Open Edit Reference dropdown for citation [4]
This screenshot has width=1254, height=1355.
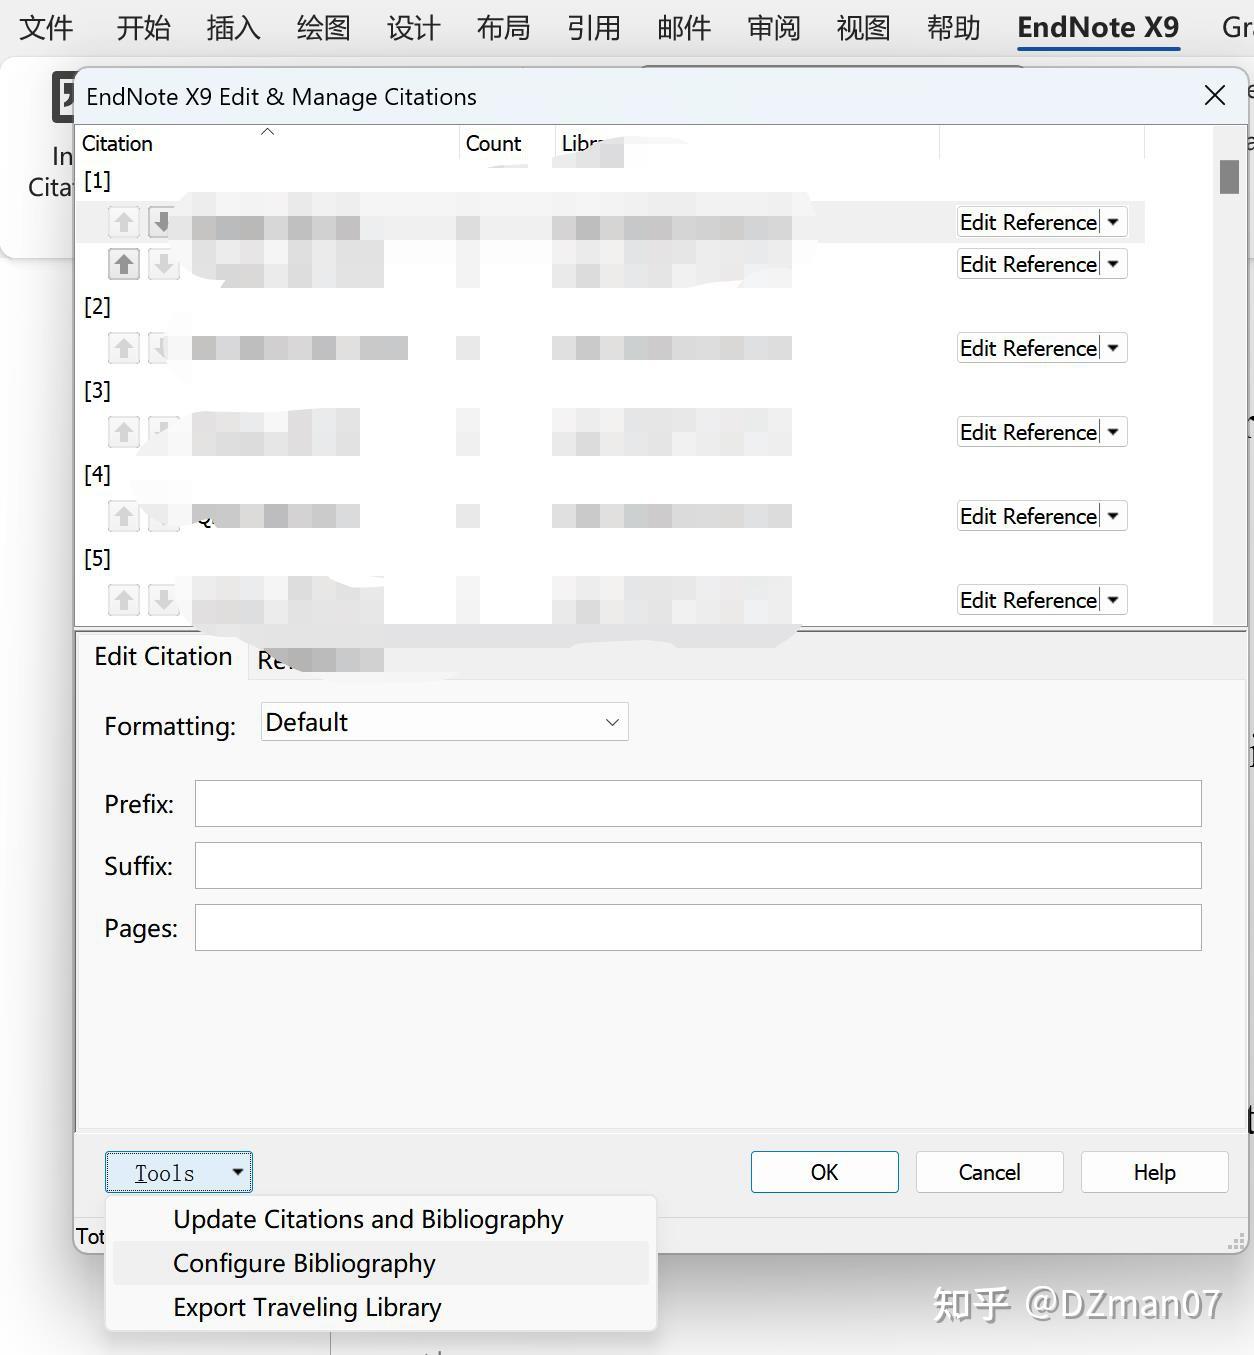[x=1113, y=516]
